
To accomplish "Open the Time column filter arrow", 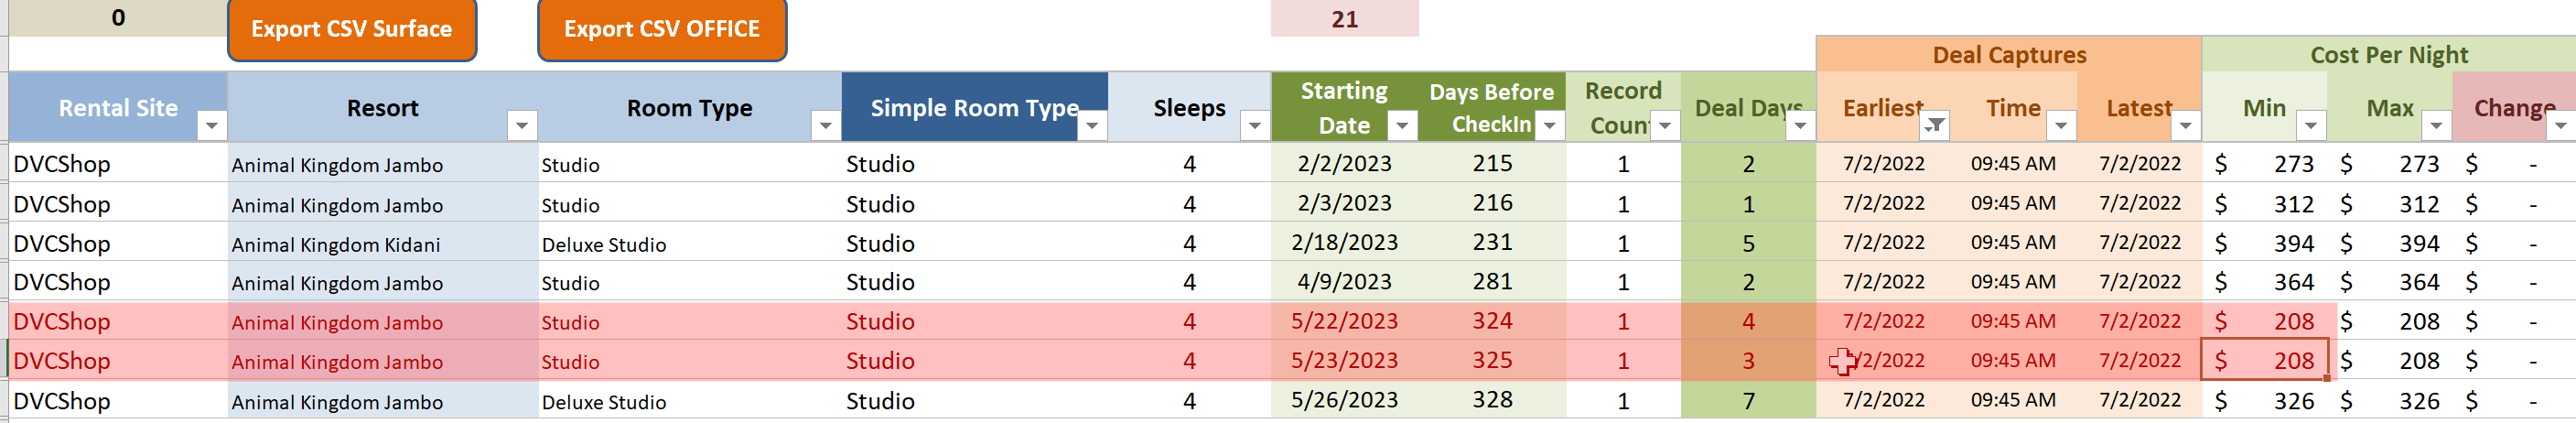I will click(x=2061, y=126).
